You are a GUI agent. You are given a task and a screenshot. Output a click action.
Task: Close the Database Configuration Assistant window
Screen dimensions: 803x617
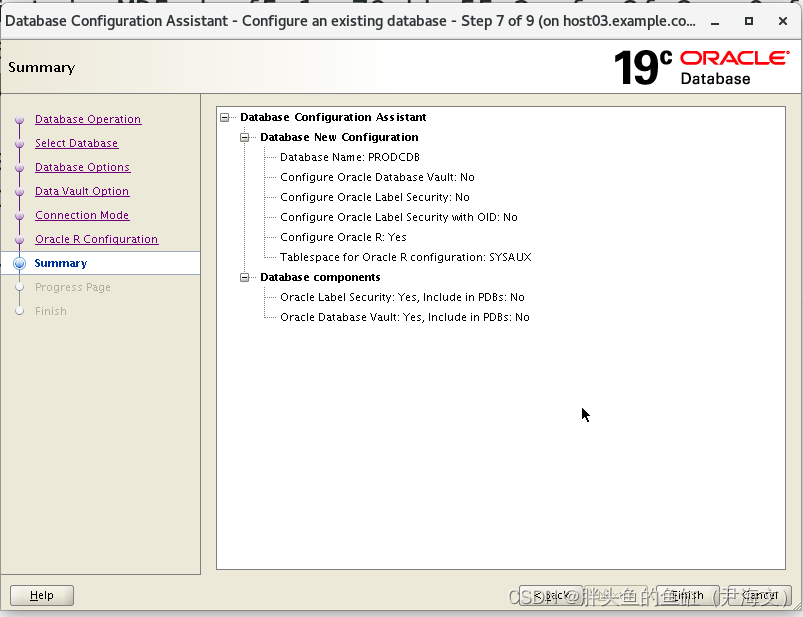coord(783,22)
